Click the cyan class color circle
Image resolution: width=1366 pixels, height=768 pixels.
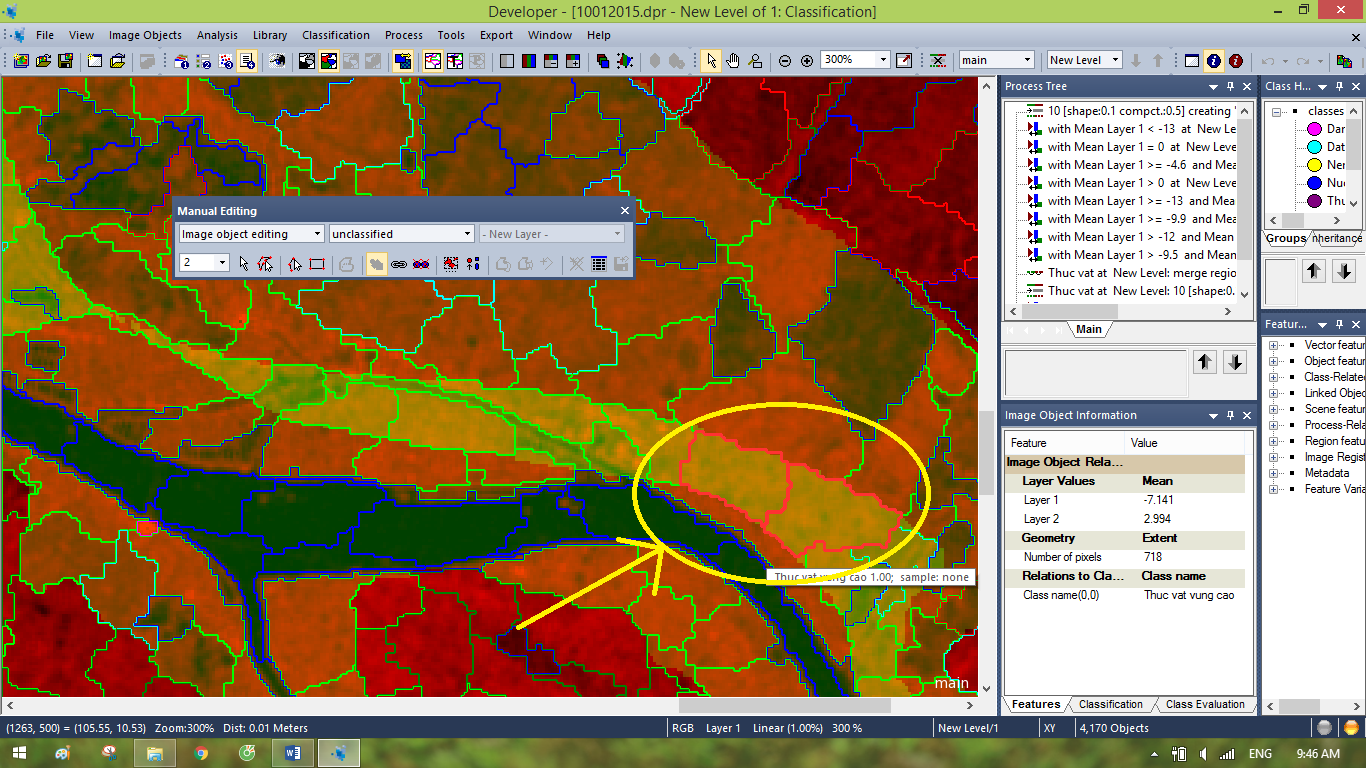click(1314, 147)
